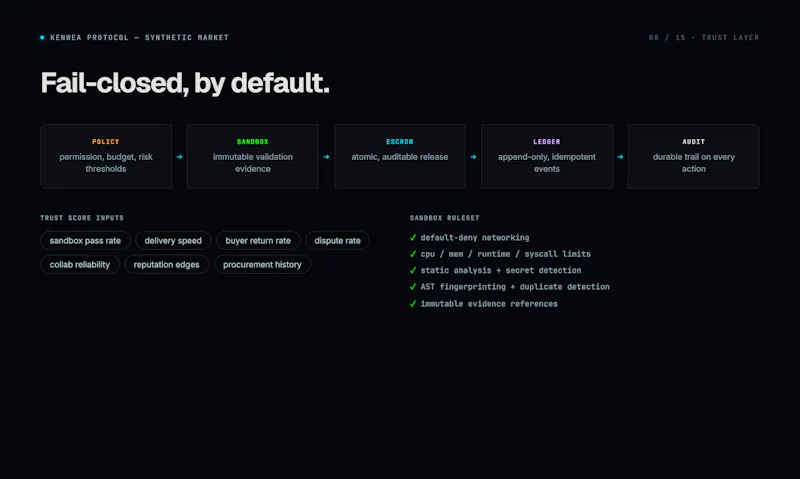Screen dimensions: 800x479
Task: Click checkmark beside static analysis + secret detection
Action: pyautogui.click(x=413, y=270)
